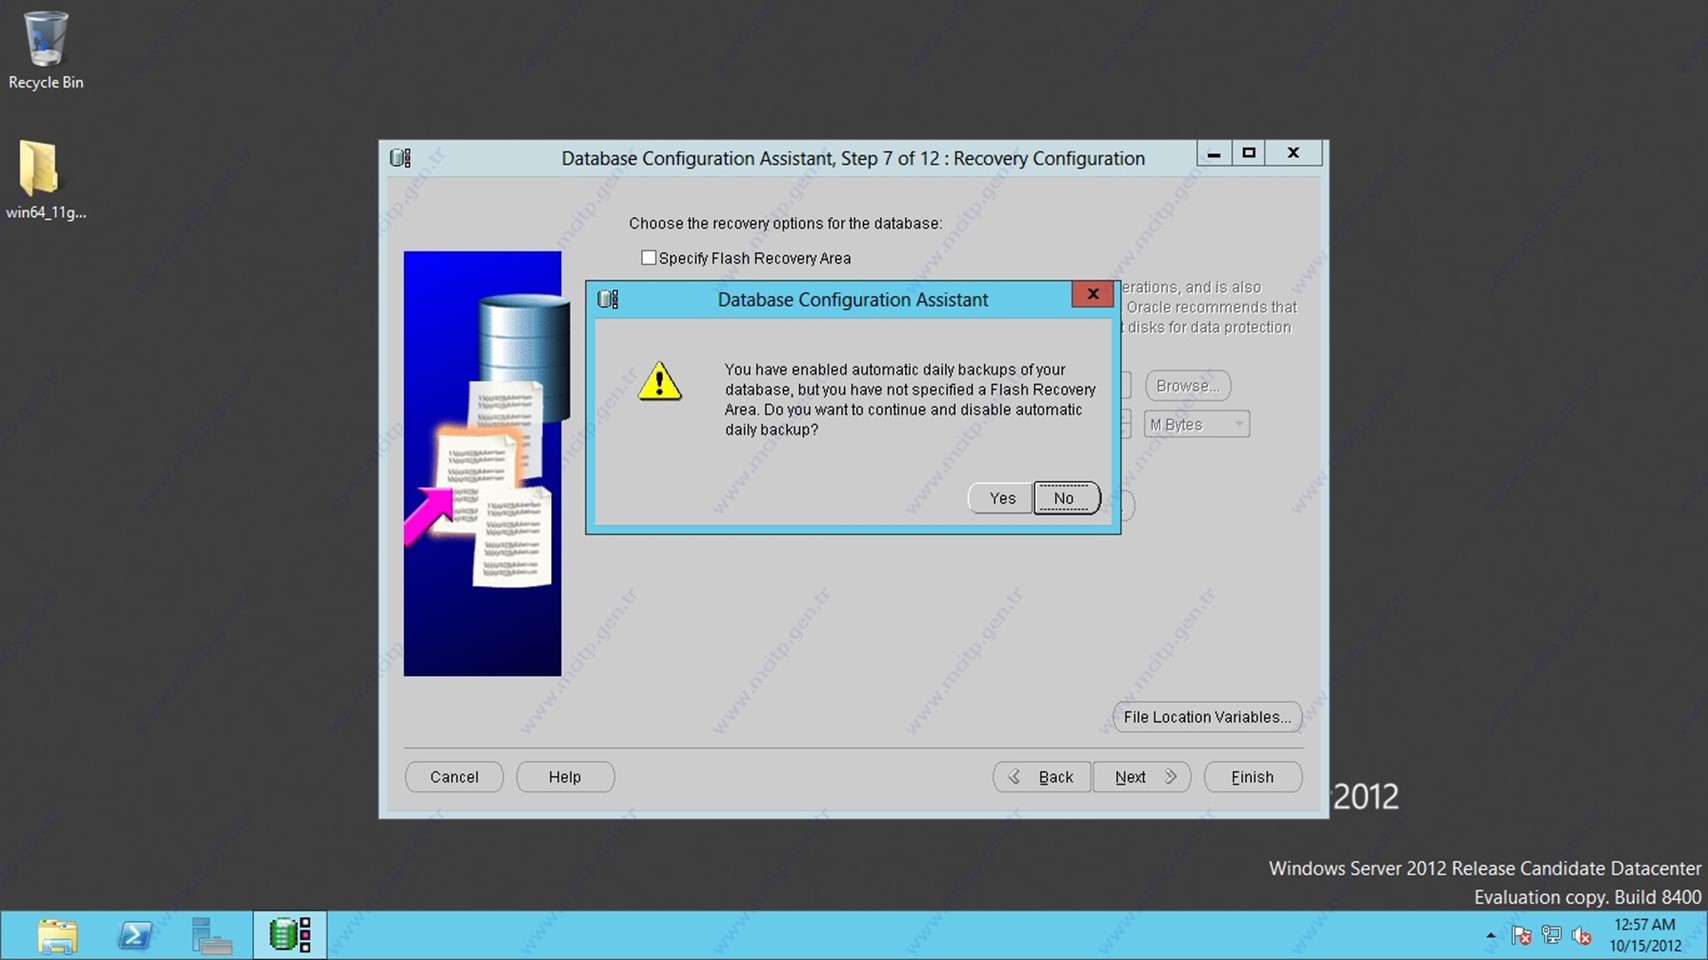Tick the Specify Flash Recovery Area checkbox
The height and width of the screenshot is (960, 1708).
[648, 258]
